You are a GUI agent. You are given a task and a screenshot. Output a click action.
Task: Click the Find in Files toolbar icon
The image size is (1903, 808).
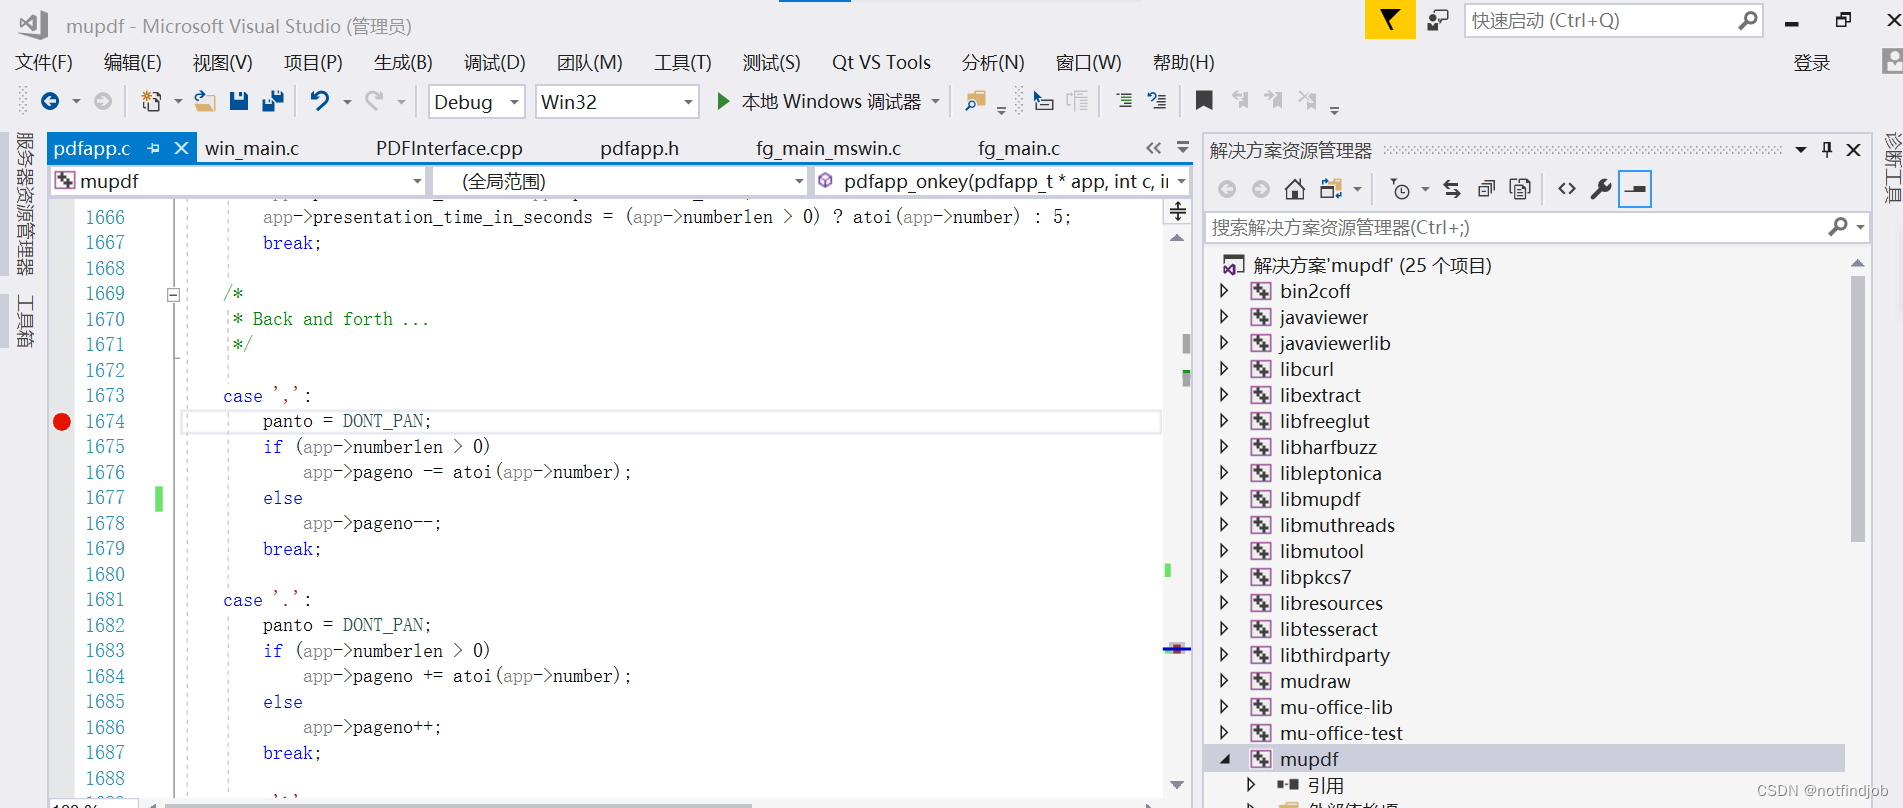click(x=974, y=101)
